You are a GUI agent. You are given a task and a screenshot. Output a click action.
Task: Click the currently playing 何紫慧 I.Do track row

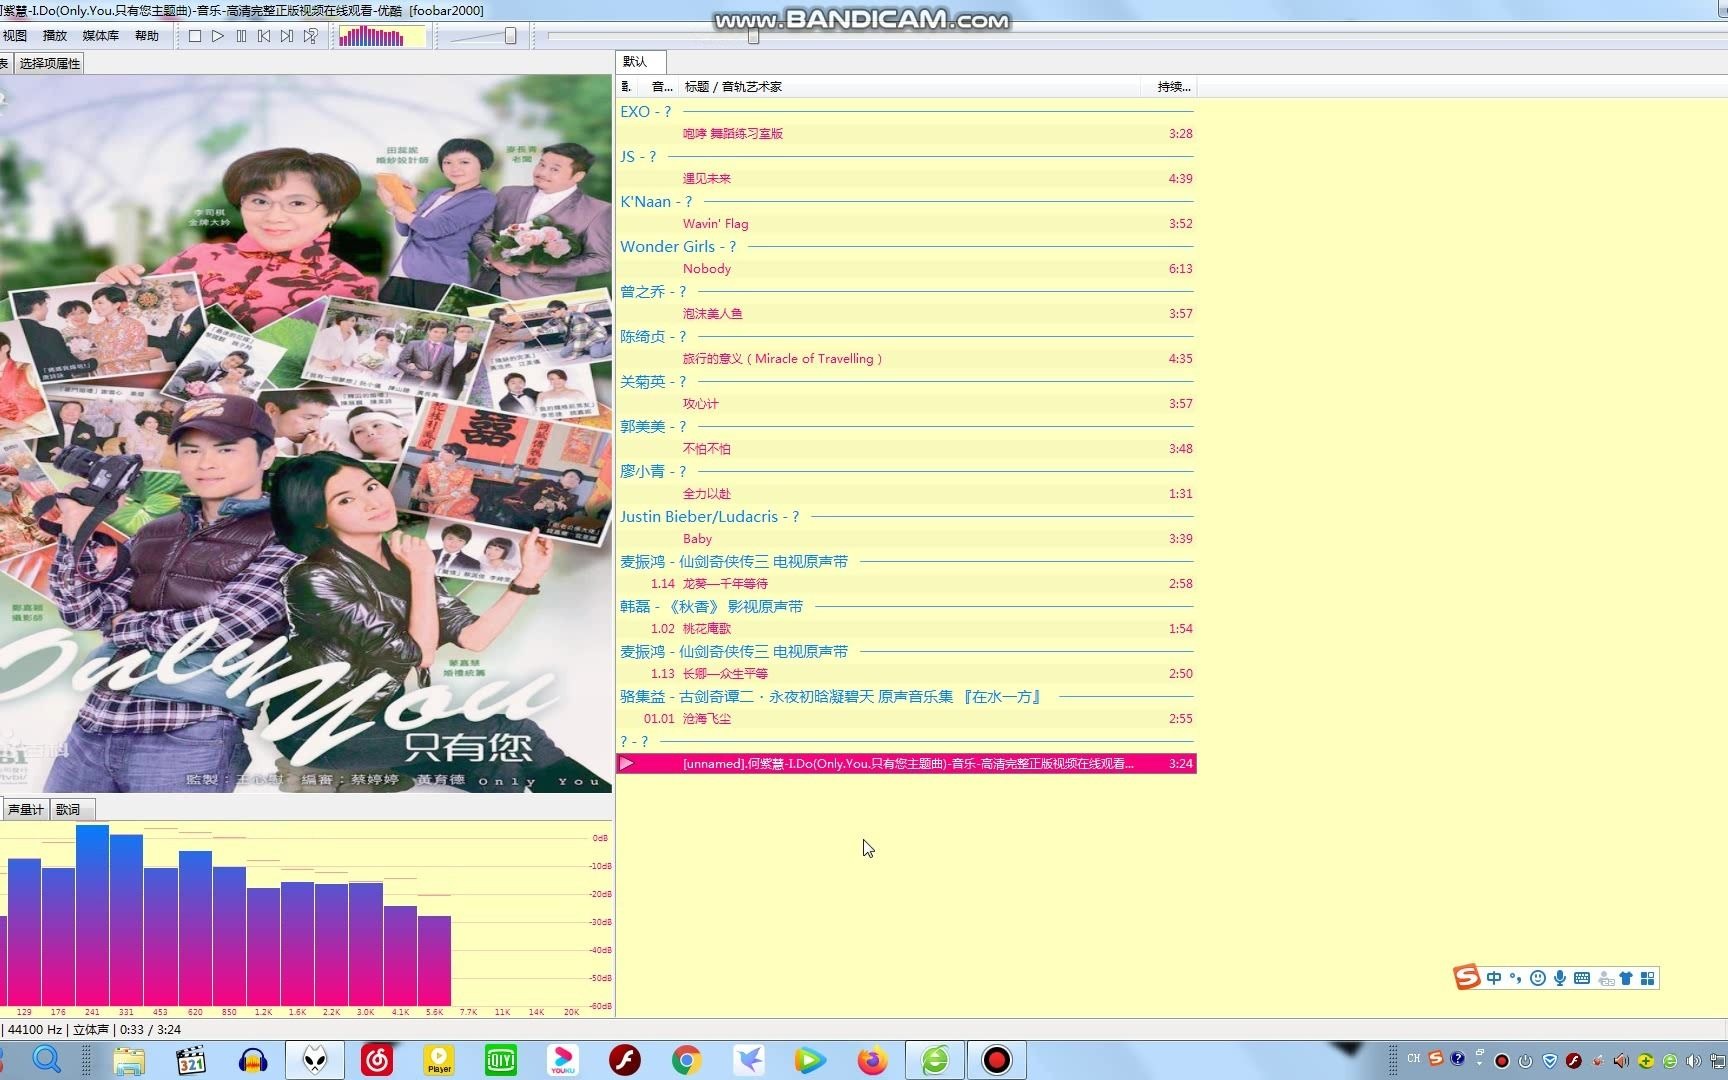coord(906,764)
